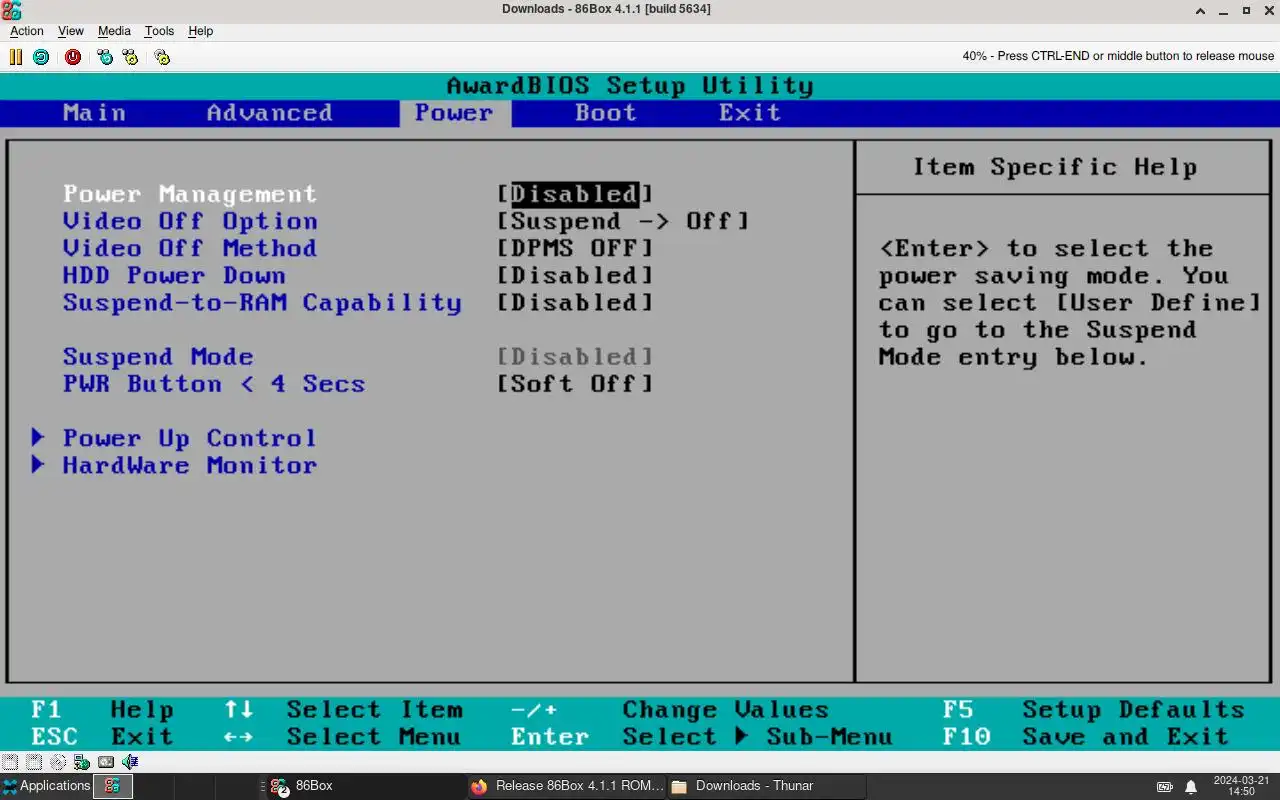
Task: Click the CD-ROM disc status bar icon
Action: point(58,762)
